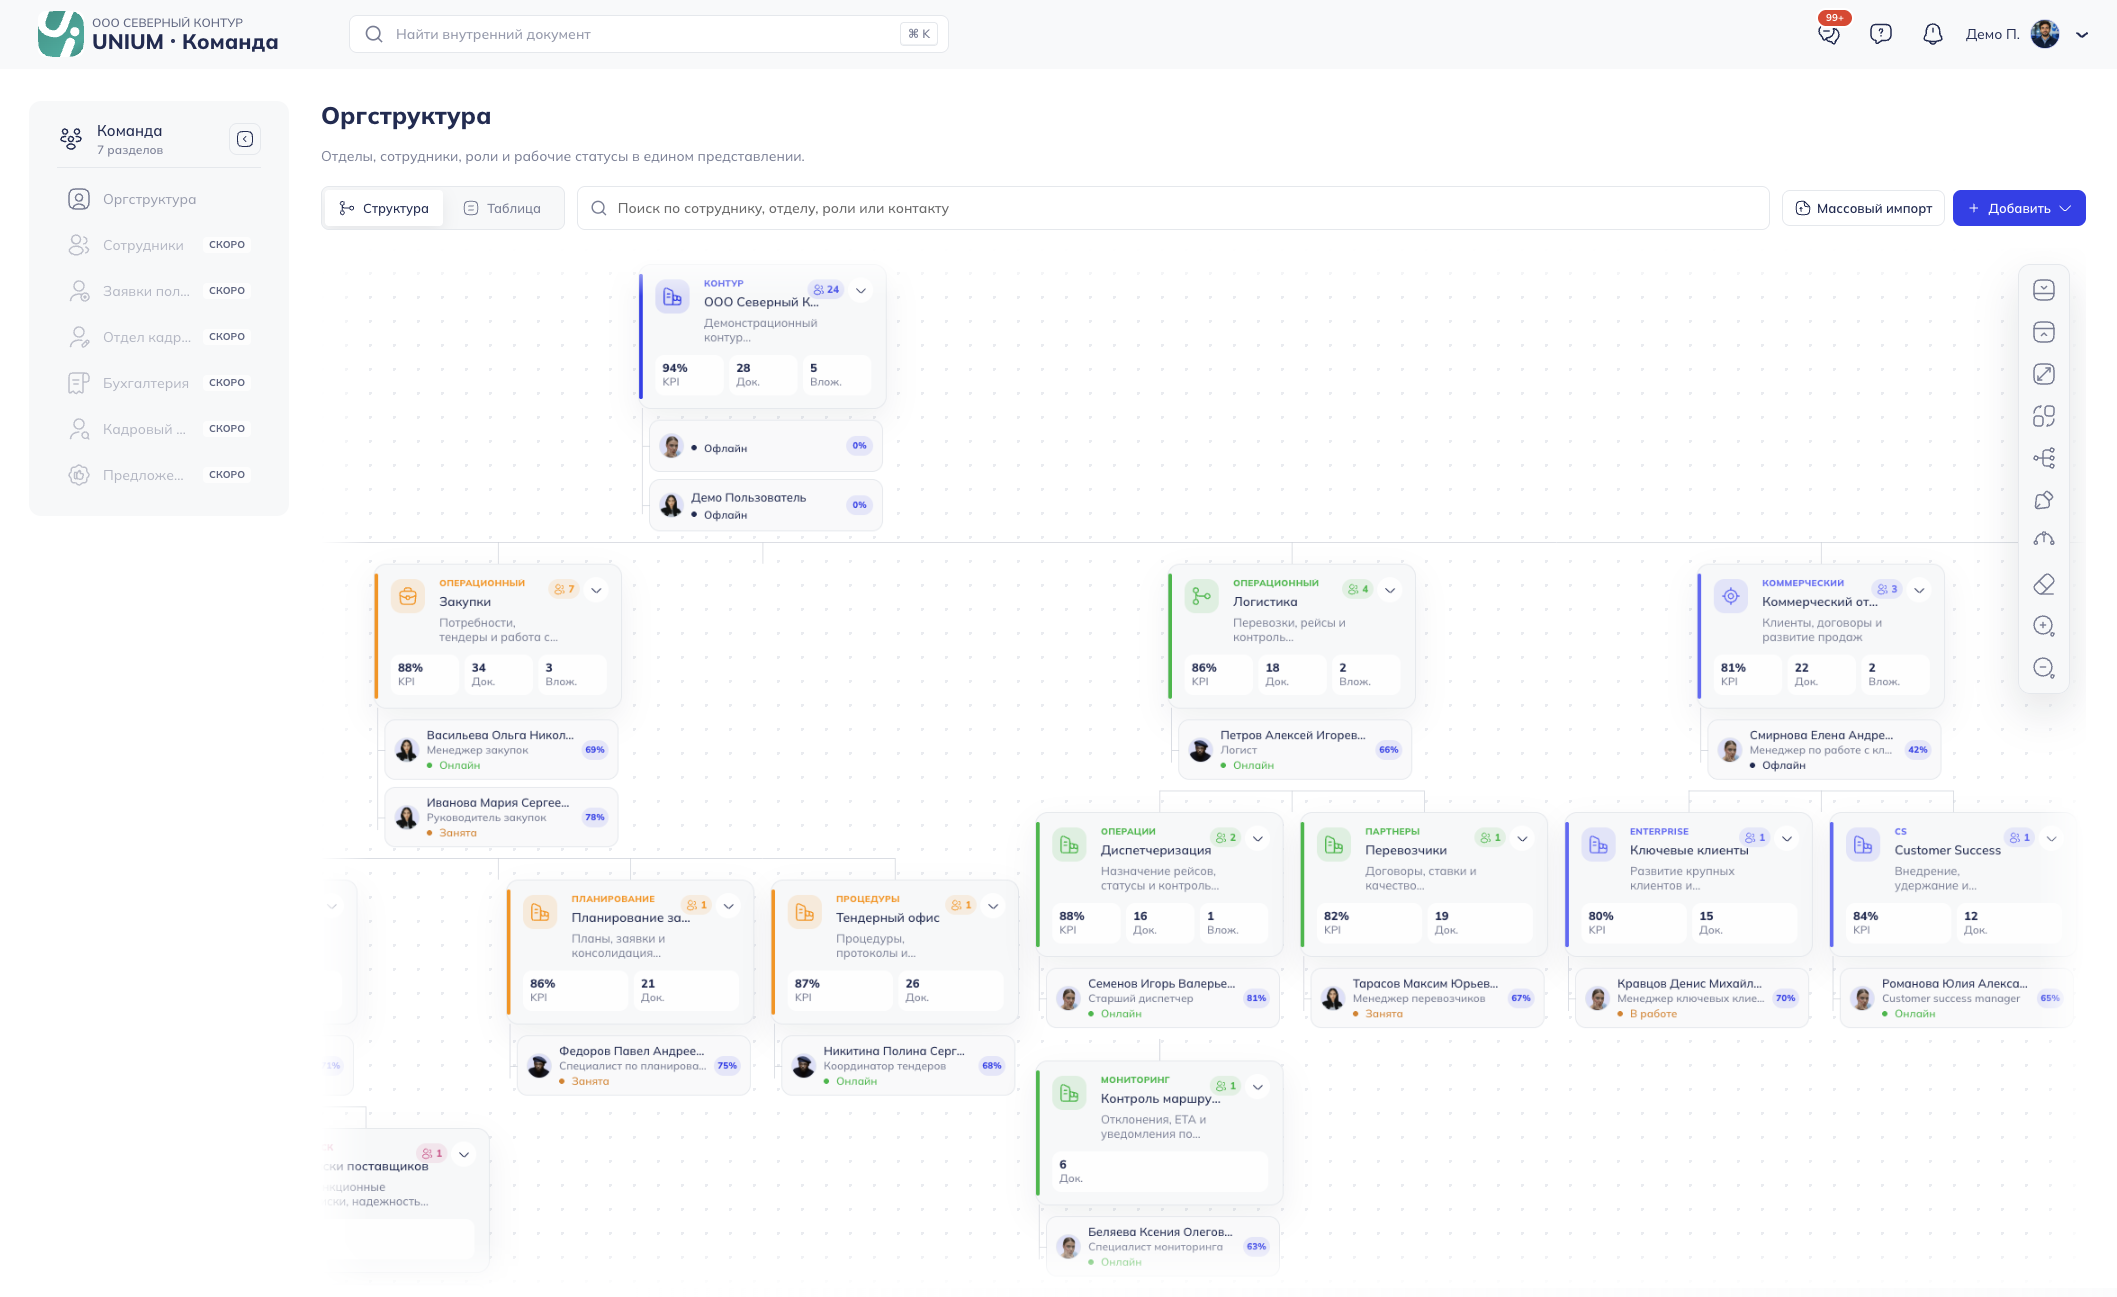Switch to the Структура view tab
Image resolution: width=2117 pixels, height=1297 pixels.
click(384, 208)
